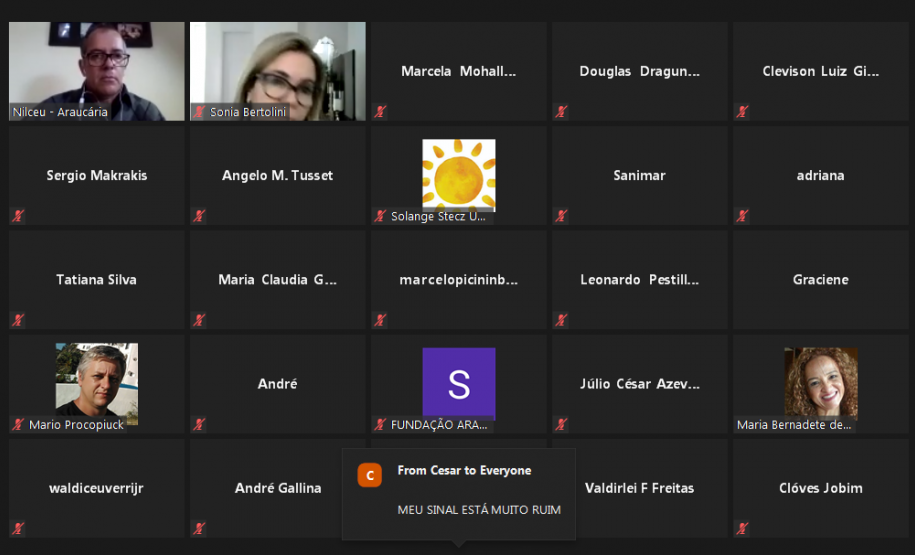Click Mario Procopiuck profile photo
This screenshot has height=555, width=915.
click(x=97, y=383)
